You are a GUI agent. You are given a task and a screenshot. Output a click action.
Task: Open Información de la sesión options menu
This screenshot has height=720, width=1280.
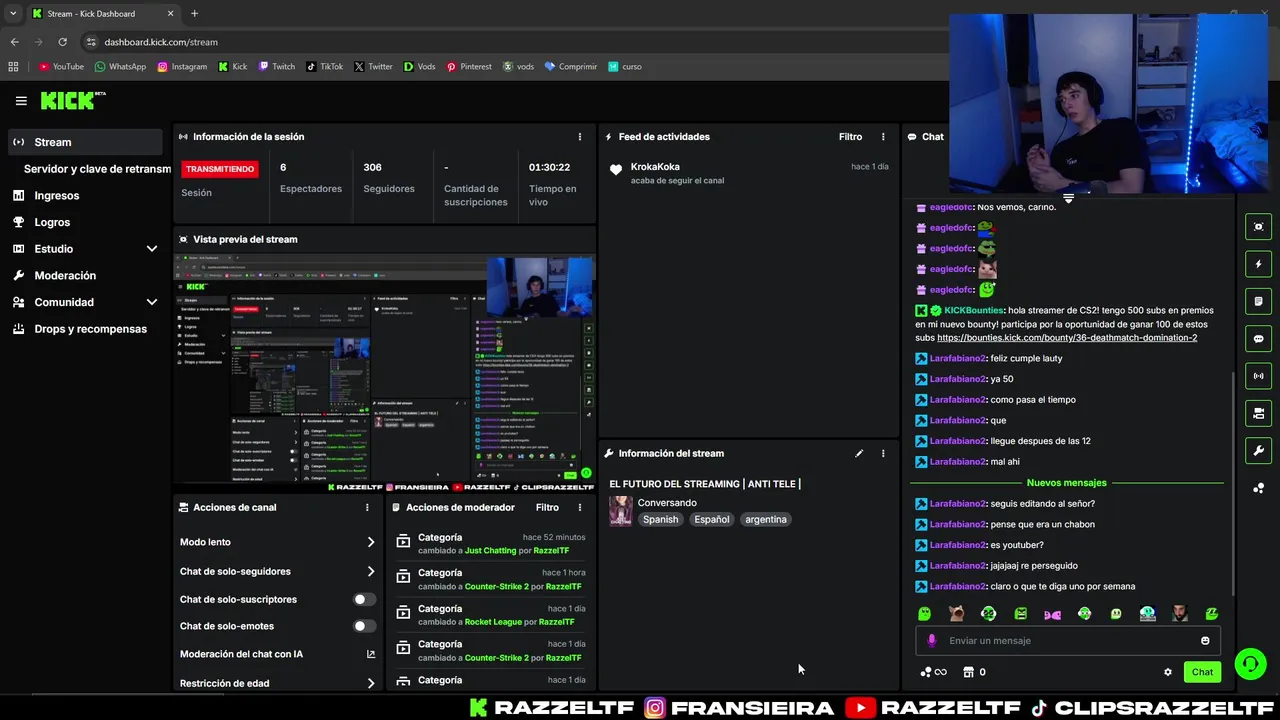tap(580, 137)
